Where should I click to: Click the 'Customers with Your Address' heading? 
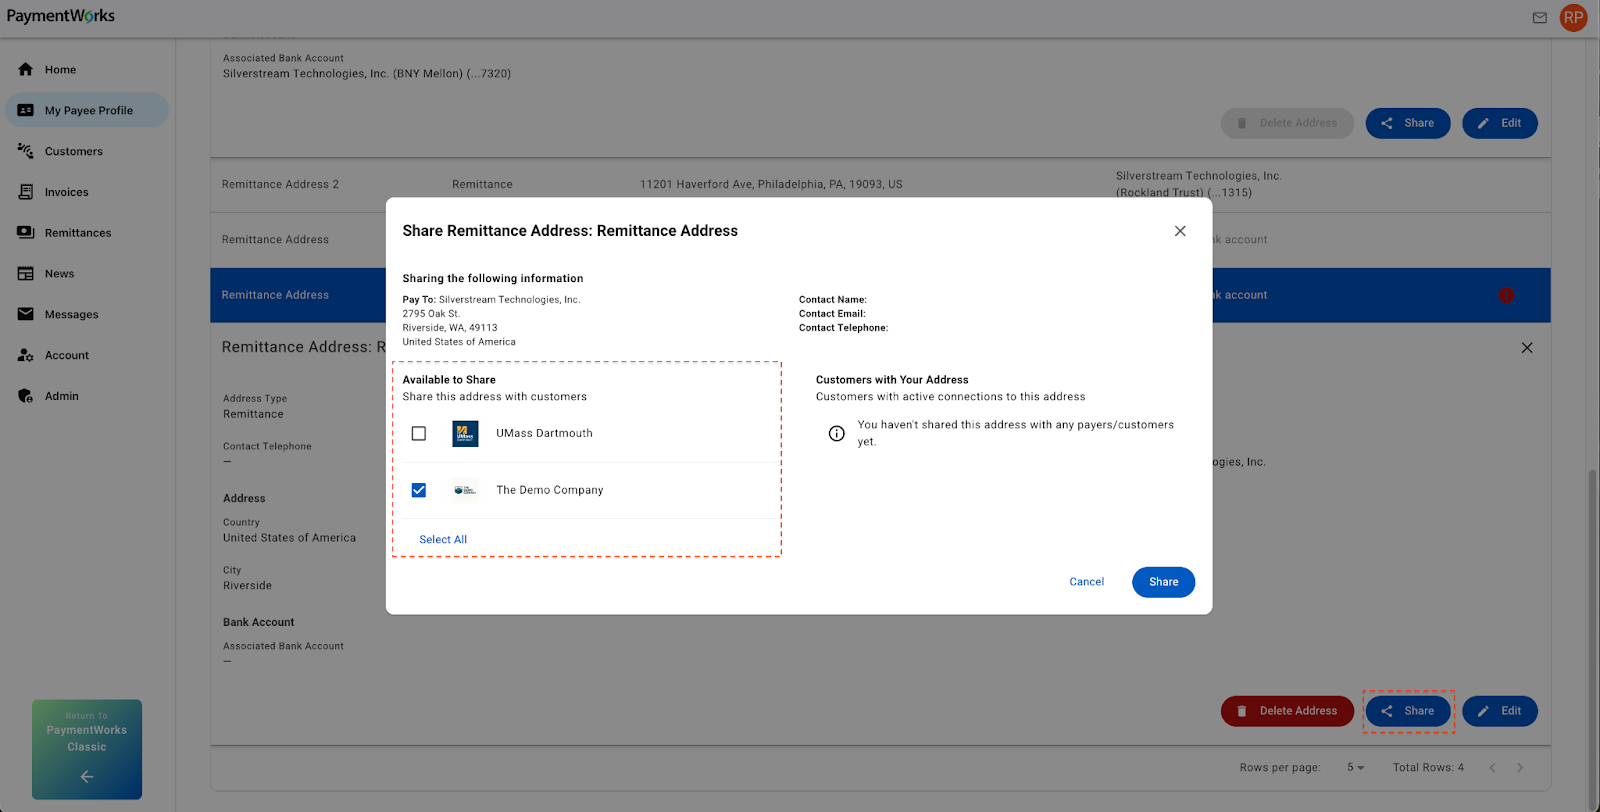(892, 380)
